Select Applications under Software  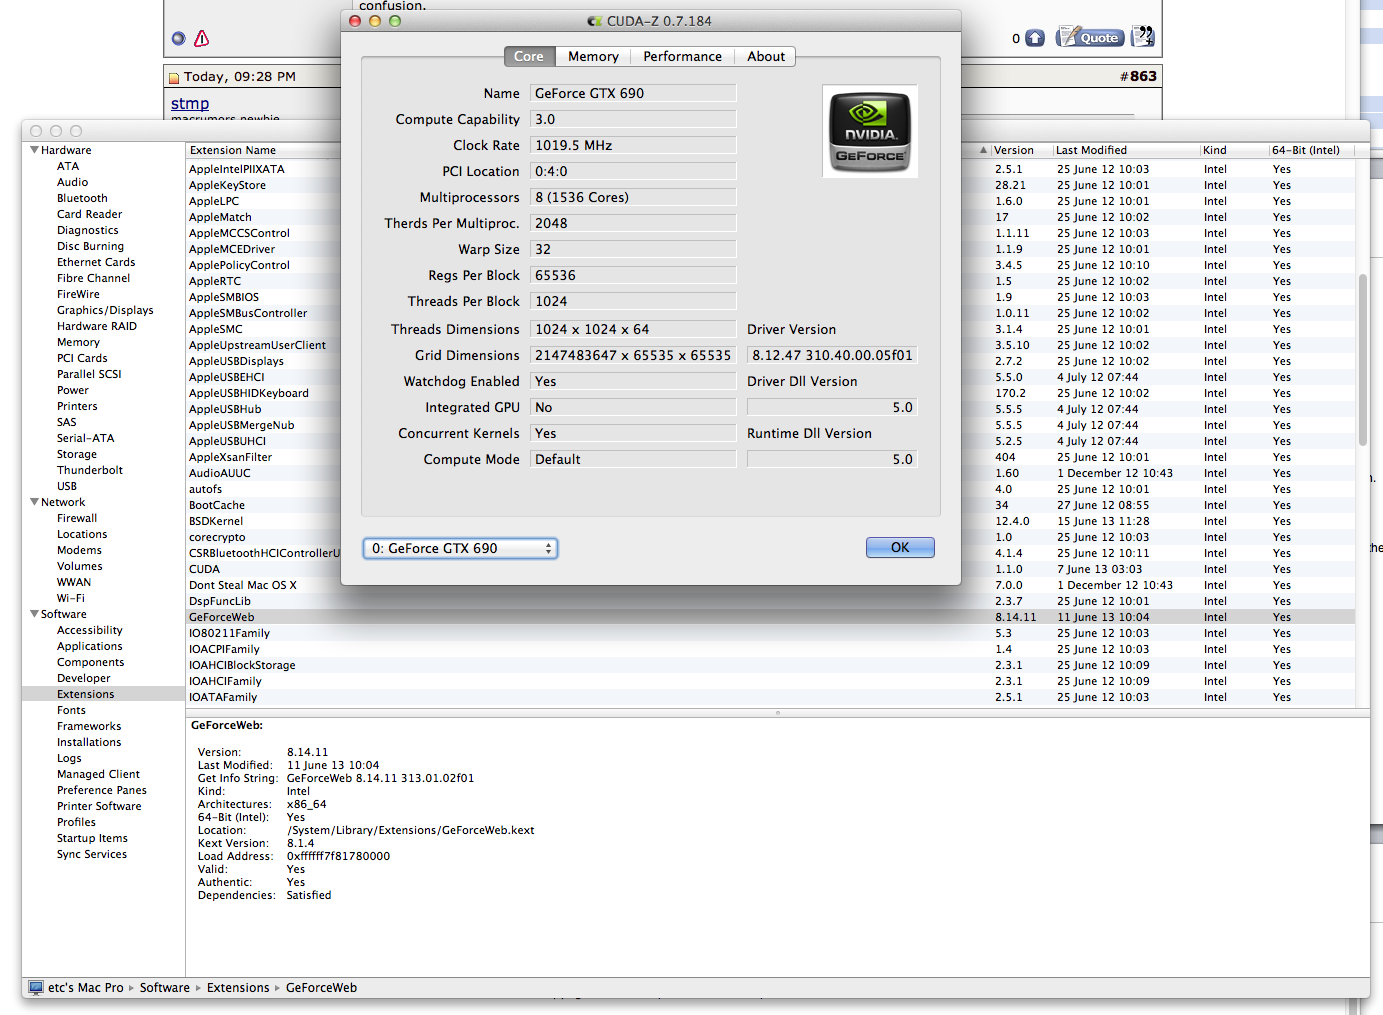point(90,646)
